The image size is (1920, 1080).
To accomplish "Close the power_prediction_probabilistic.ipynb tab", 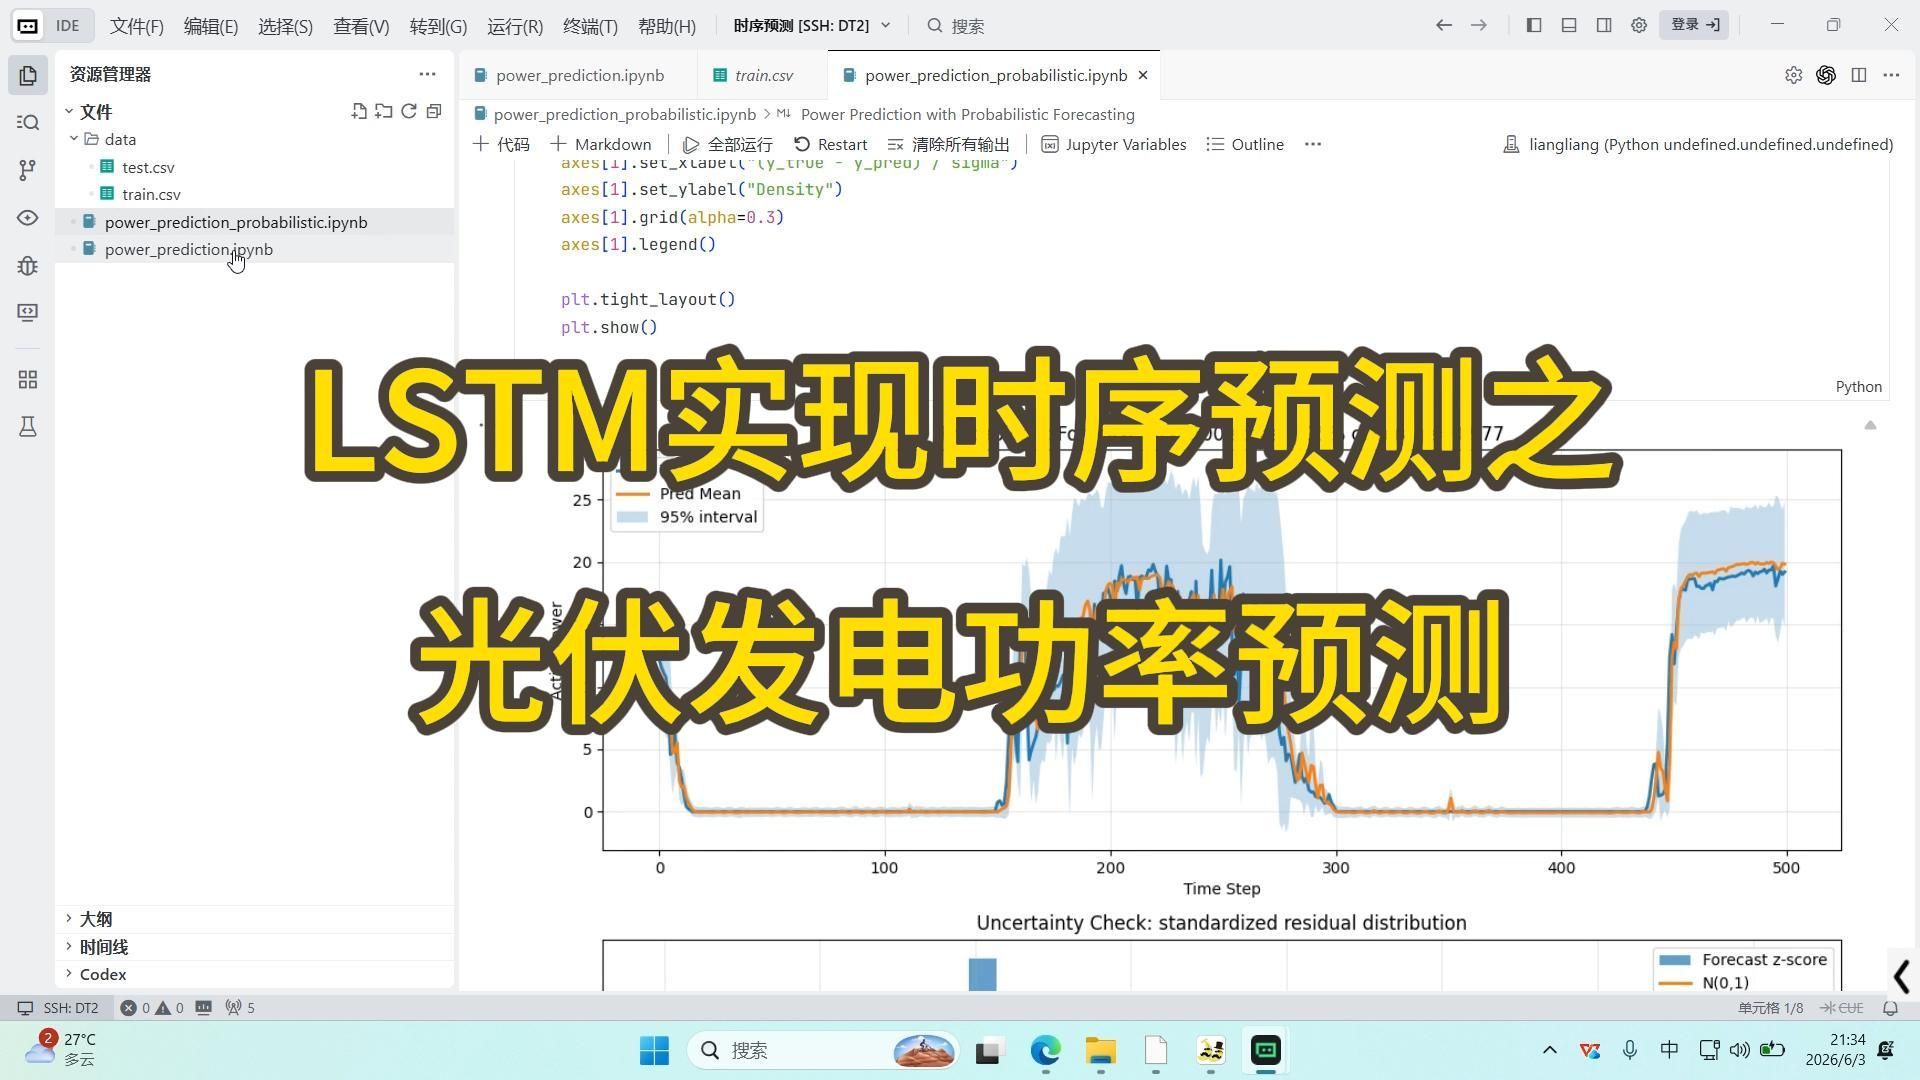I will point(1143,75).
